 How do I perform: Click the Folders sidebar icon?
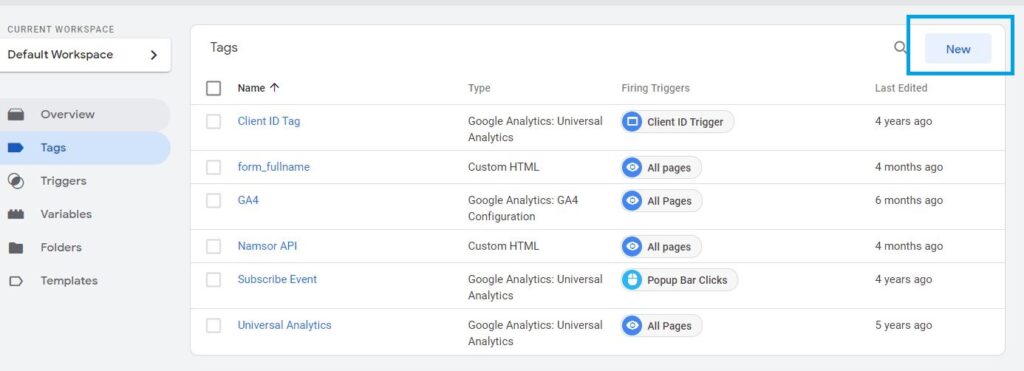tap(16, 248)
